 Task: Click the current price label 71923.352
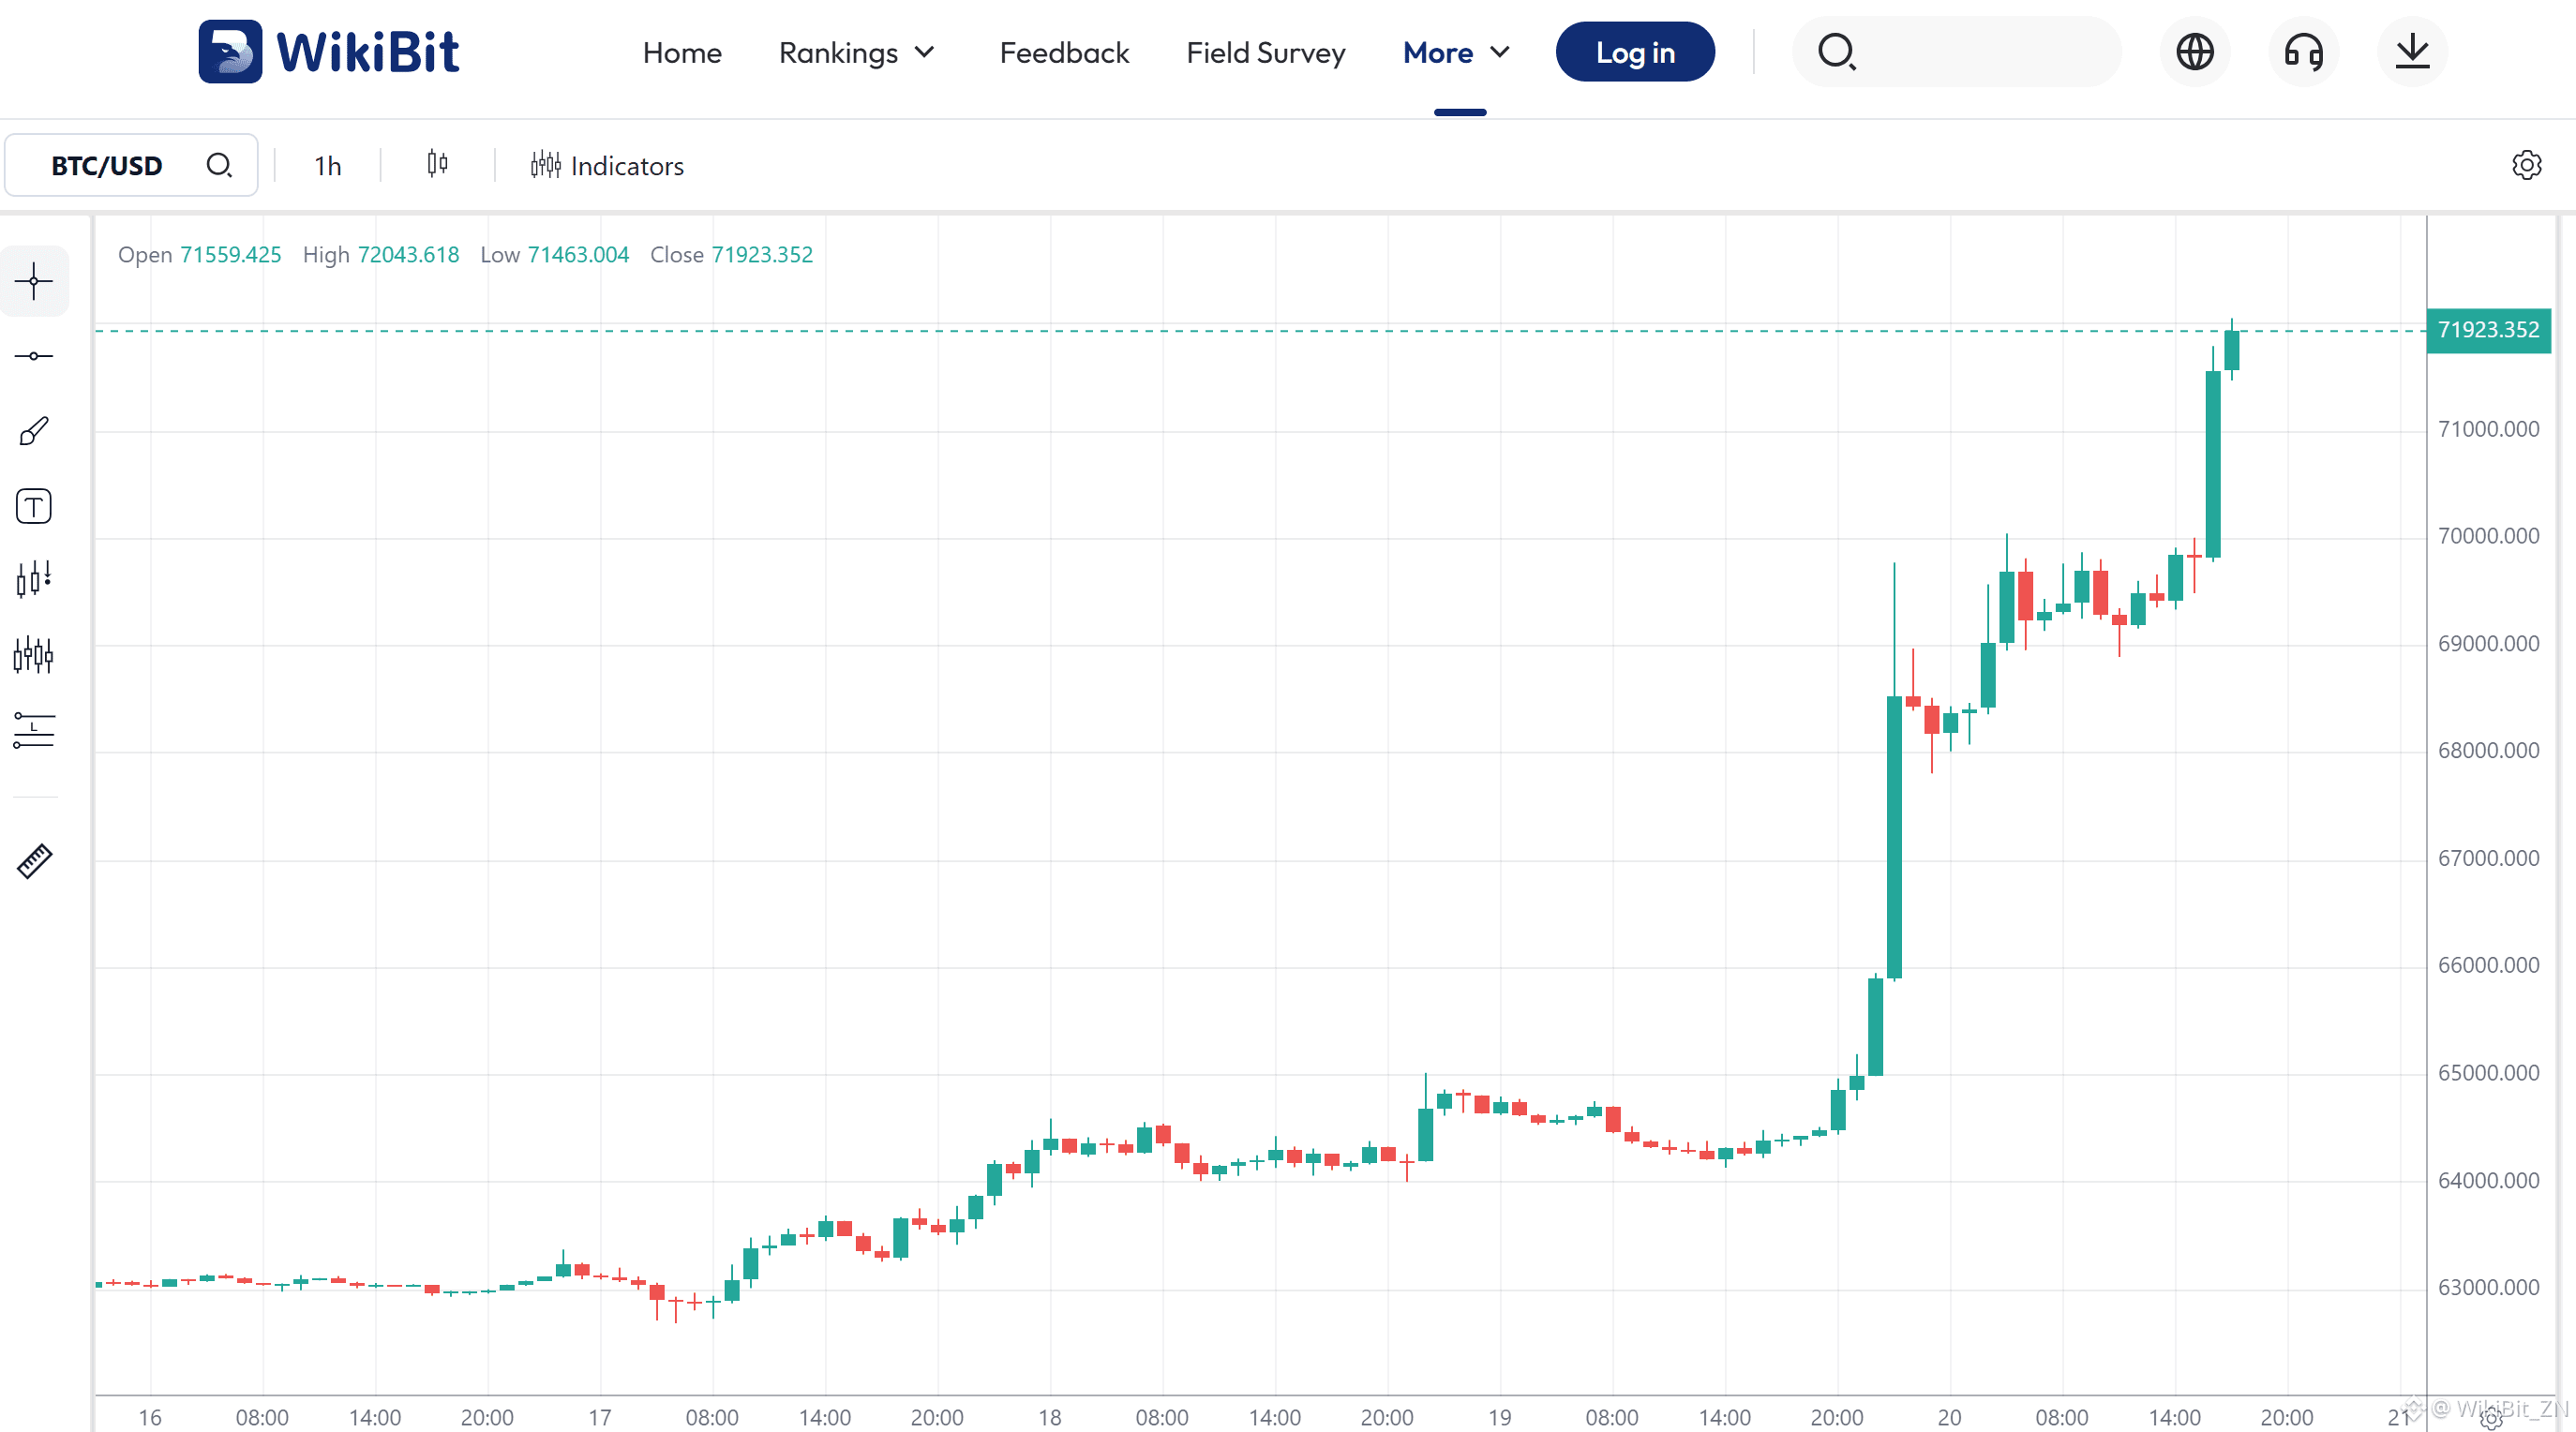click(2488, 330)
